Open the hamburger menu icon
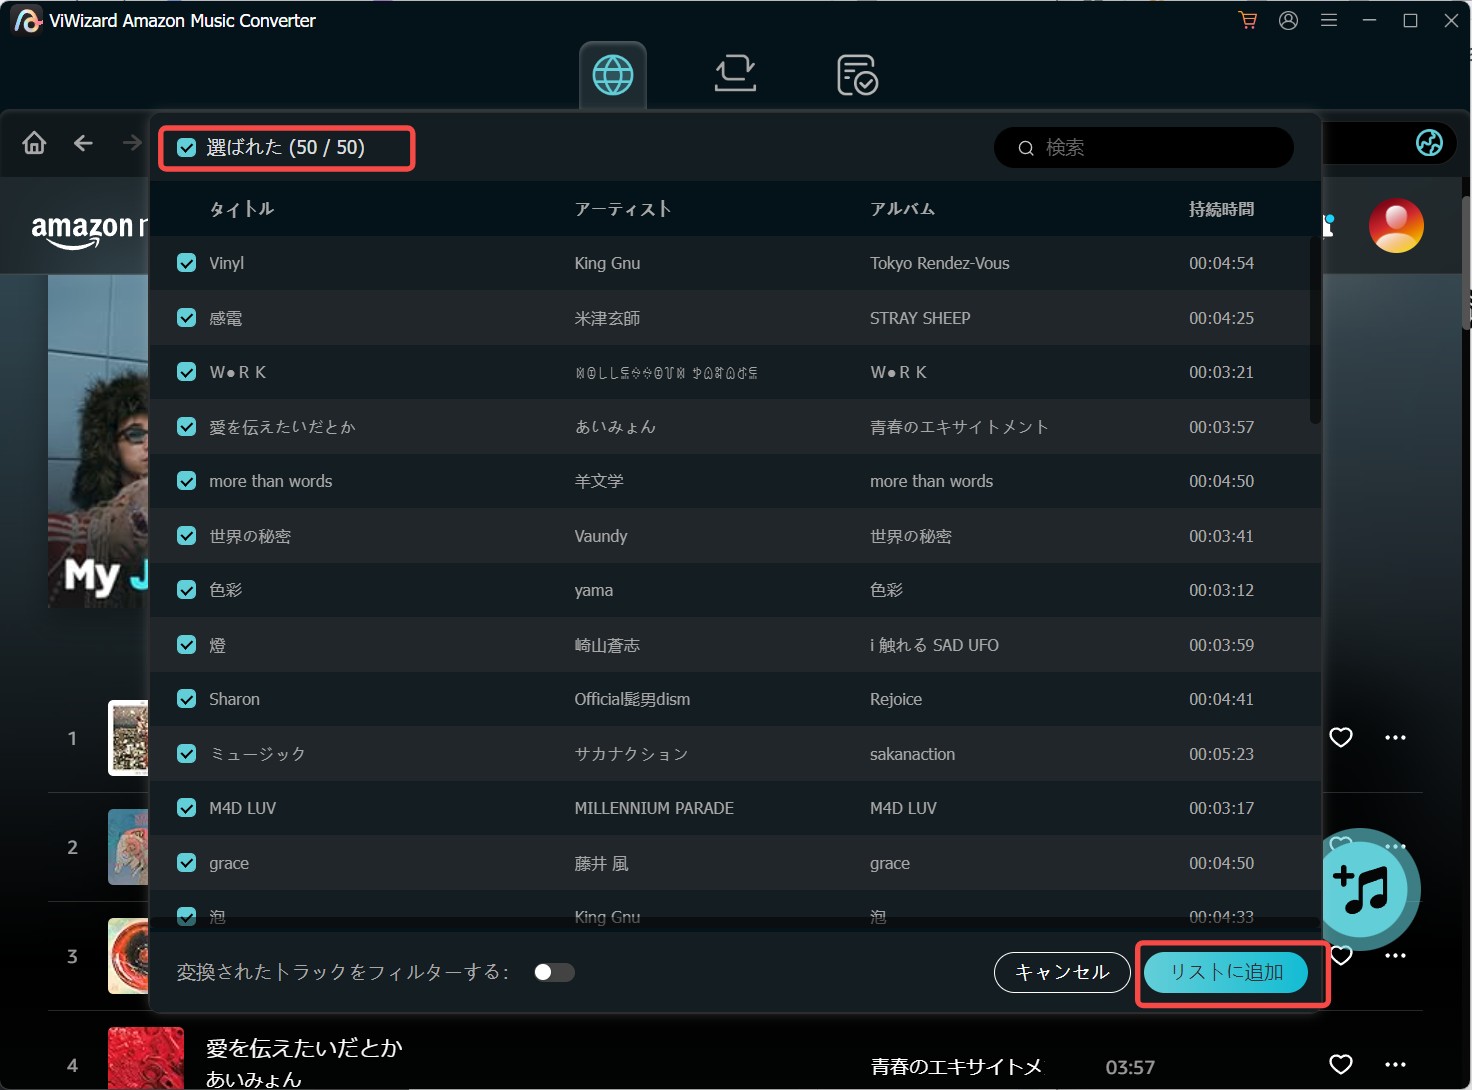1472x1090 pixels. (x=1329, y=20)
